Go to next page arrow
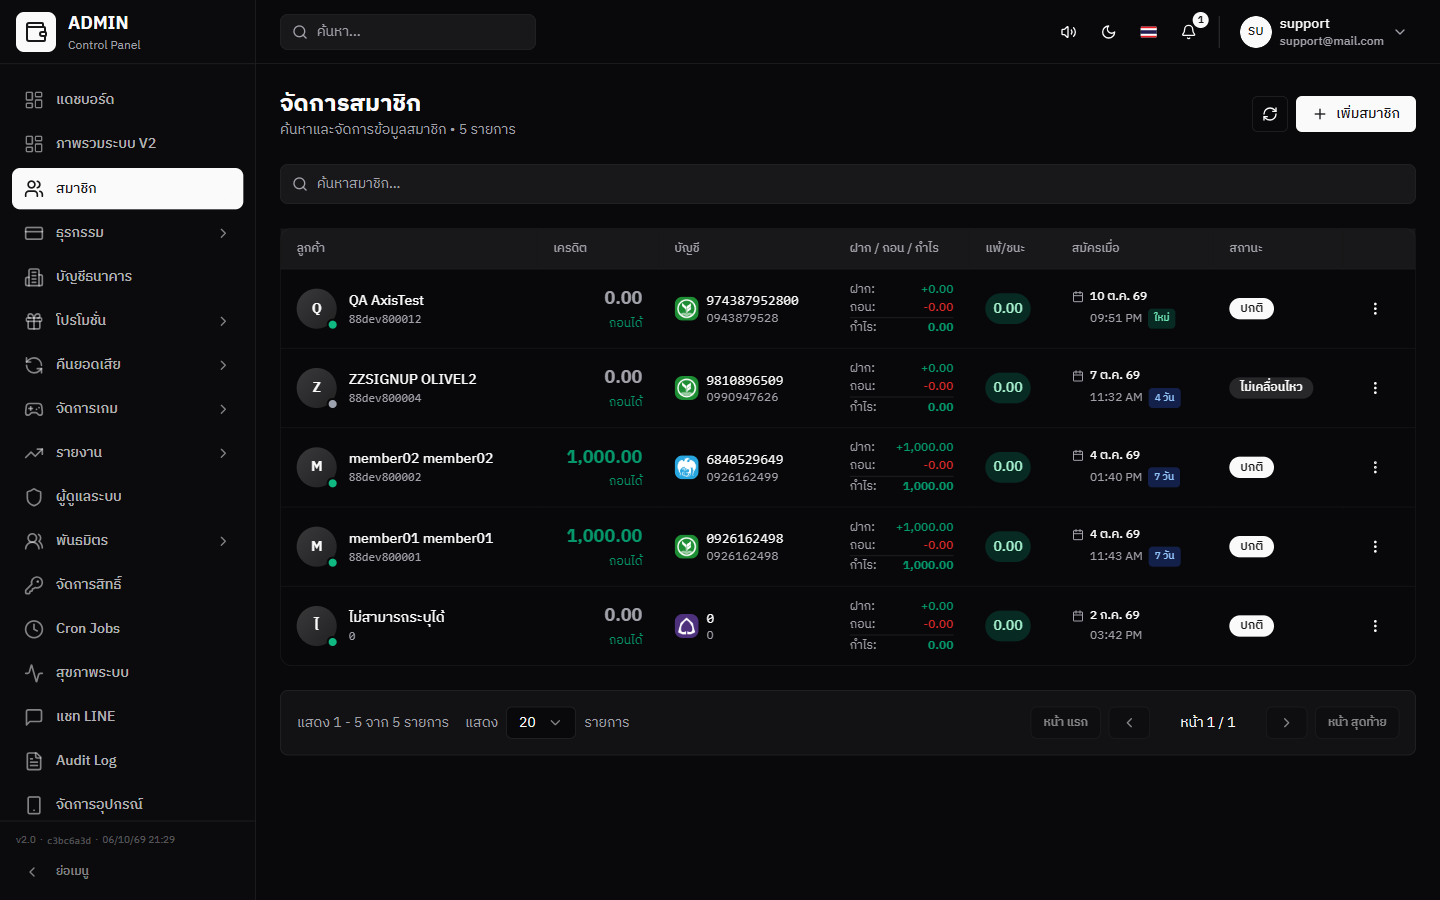 pyautogui.click(x=1286, y=723)
